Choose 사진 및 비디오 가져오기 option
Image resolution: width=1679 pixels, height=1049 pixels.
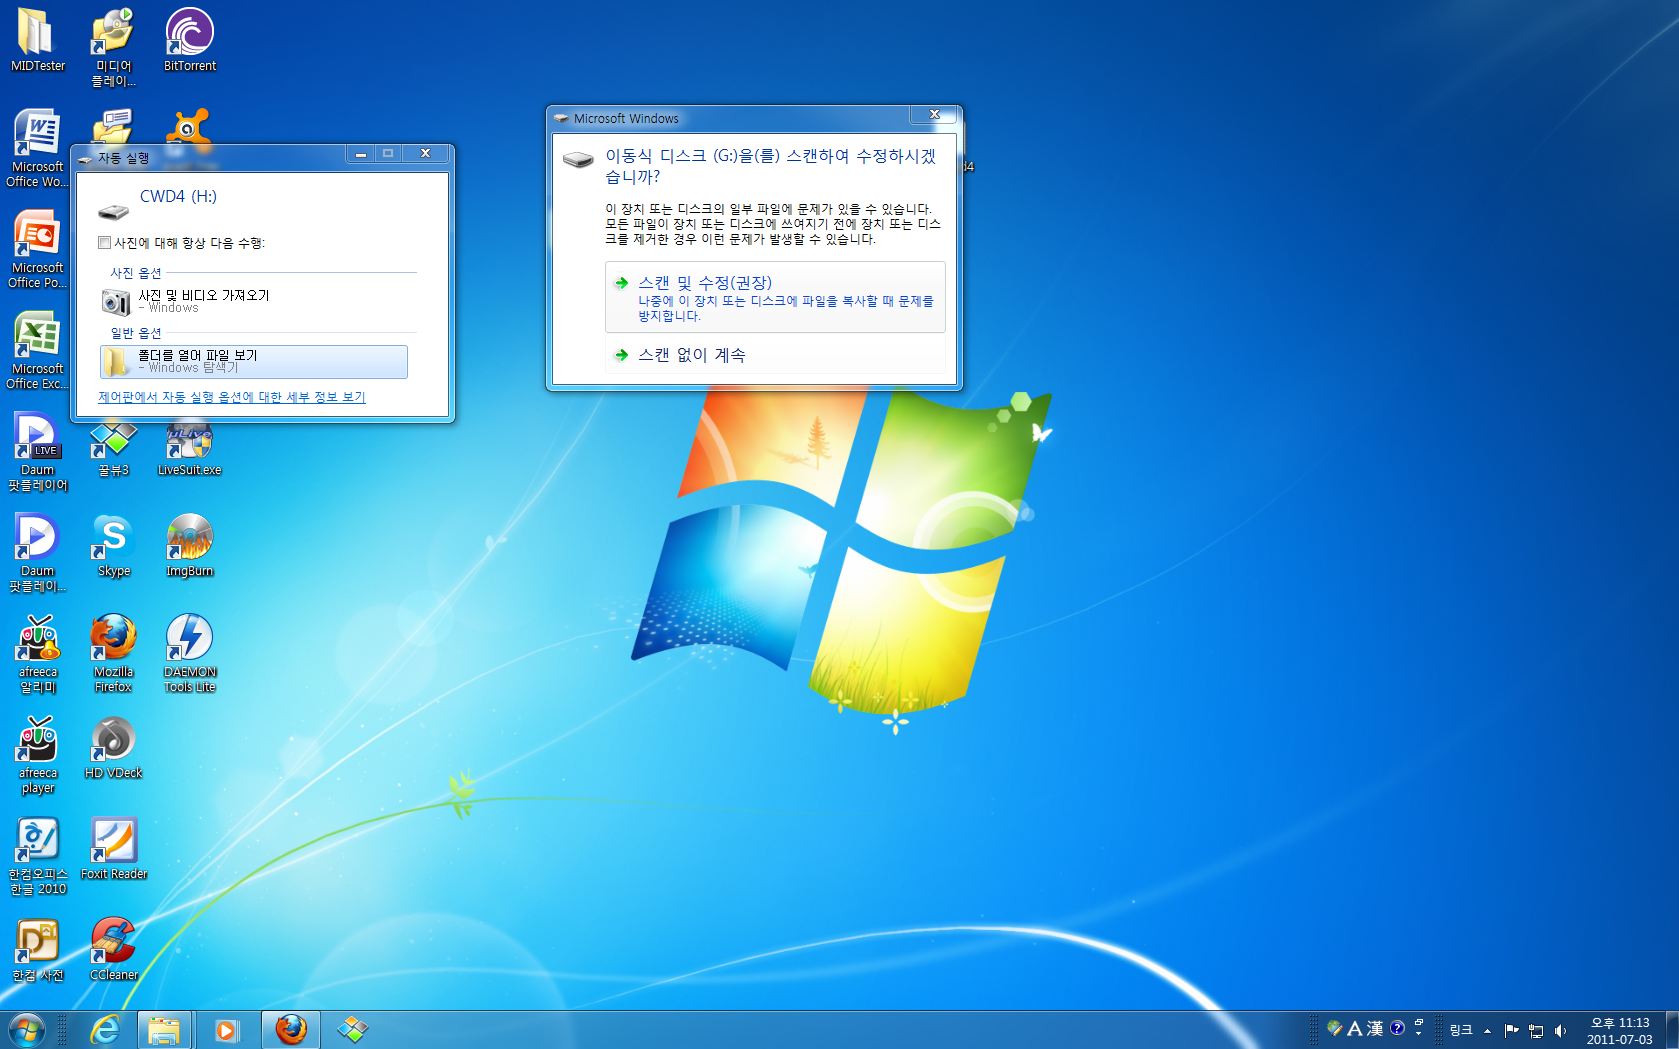coord(254,301)
